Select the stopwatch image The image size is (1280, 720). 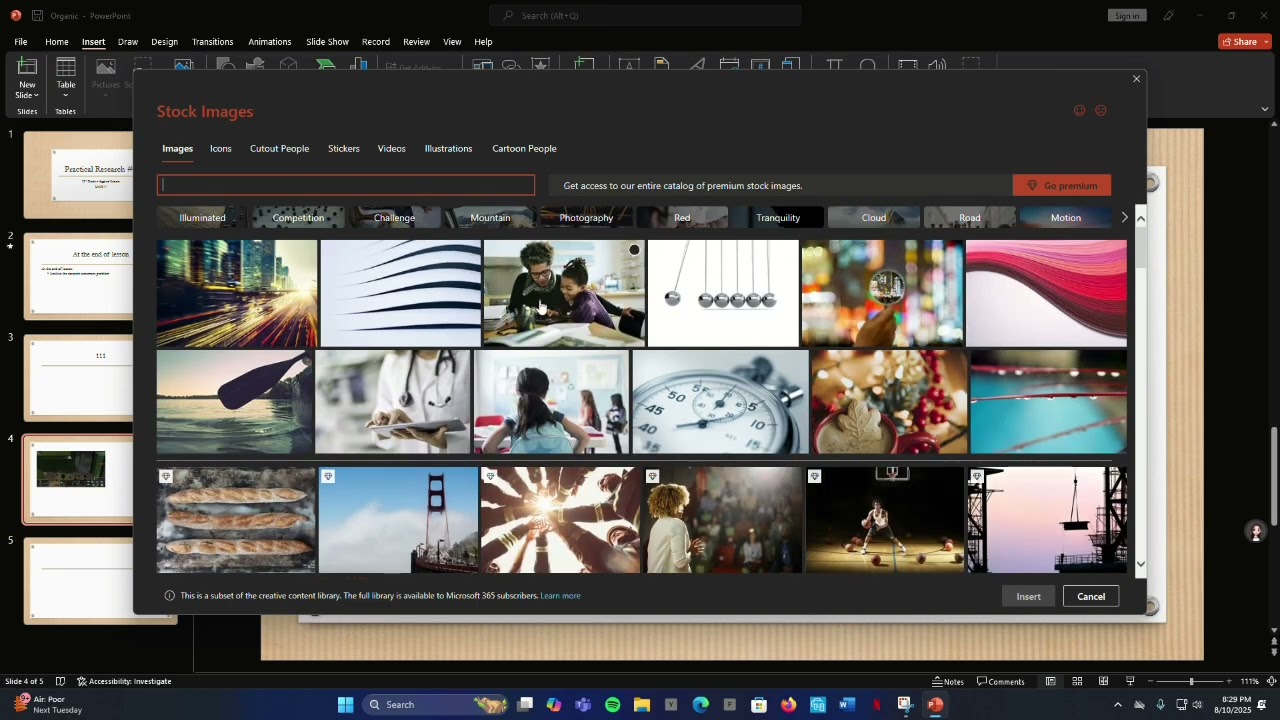720,402
